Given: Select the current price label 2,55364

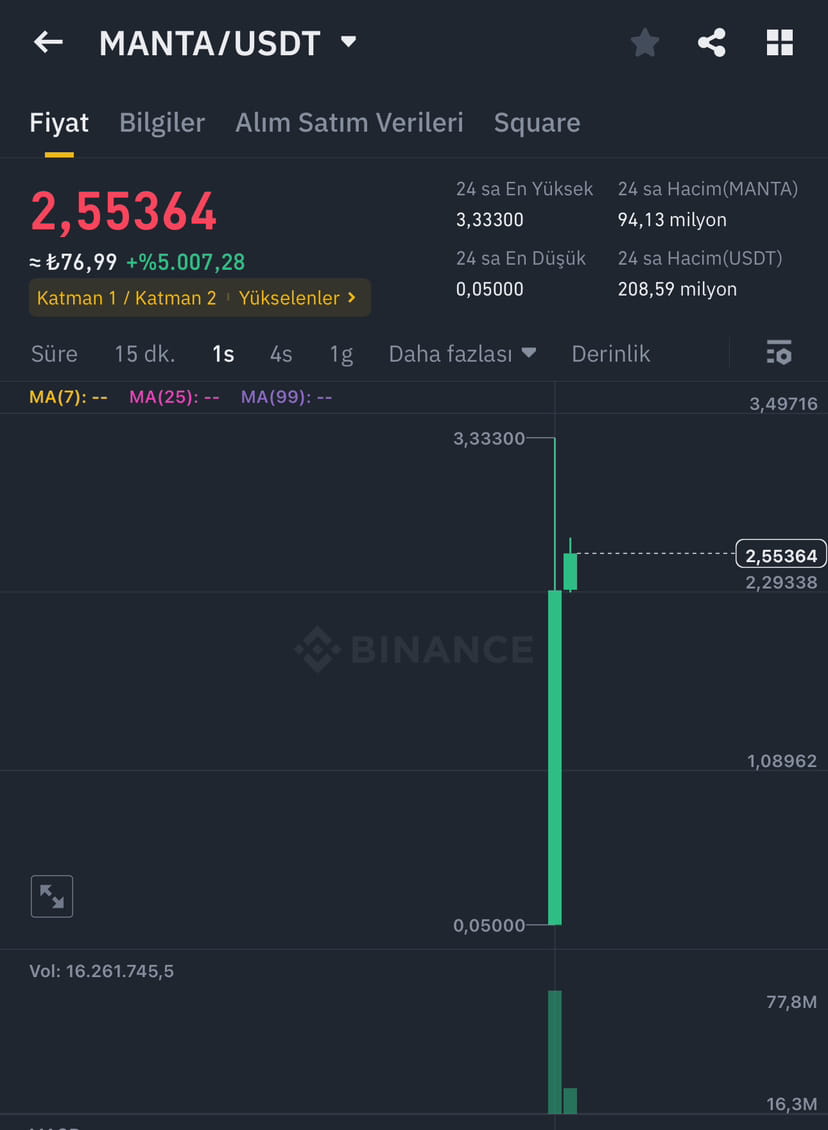Looking at the screenshot, I should click(780, 553).
